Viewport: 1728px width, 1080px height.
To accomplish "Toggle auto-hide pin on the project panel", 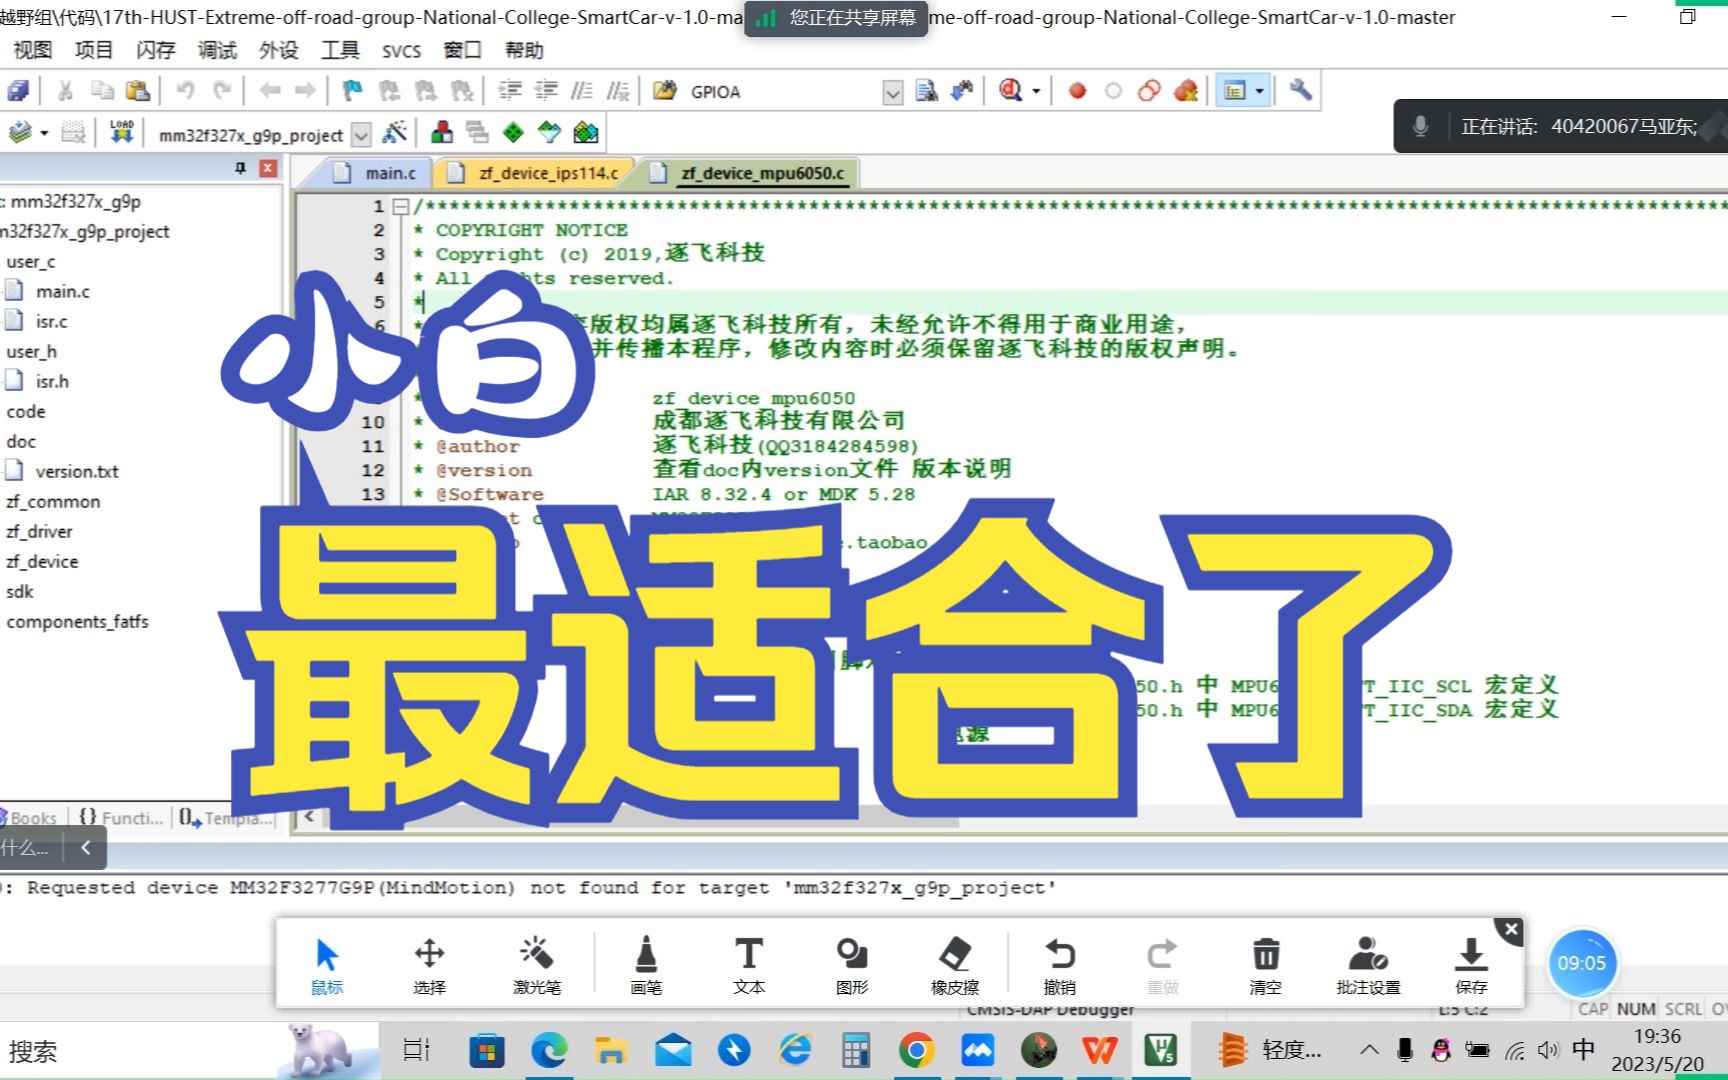I will coord(239,170).
